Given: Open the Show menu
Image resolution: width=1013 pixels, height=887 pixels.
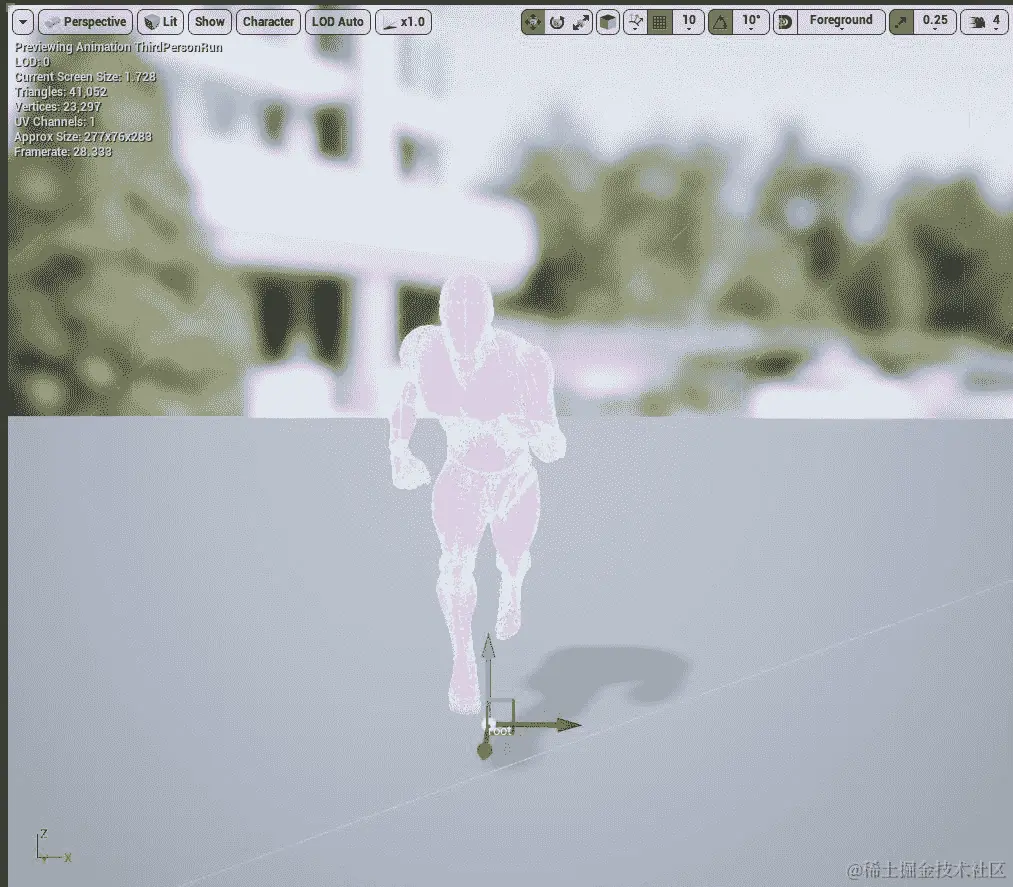Looking at the screenshot, I should tap(209, 22).
